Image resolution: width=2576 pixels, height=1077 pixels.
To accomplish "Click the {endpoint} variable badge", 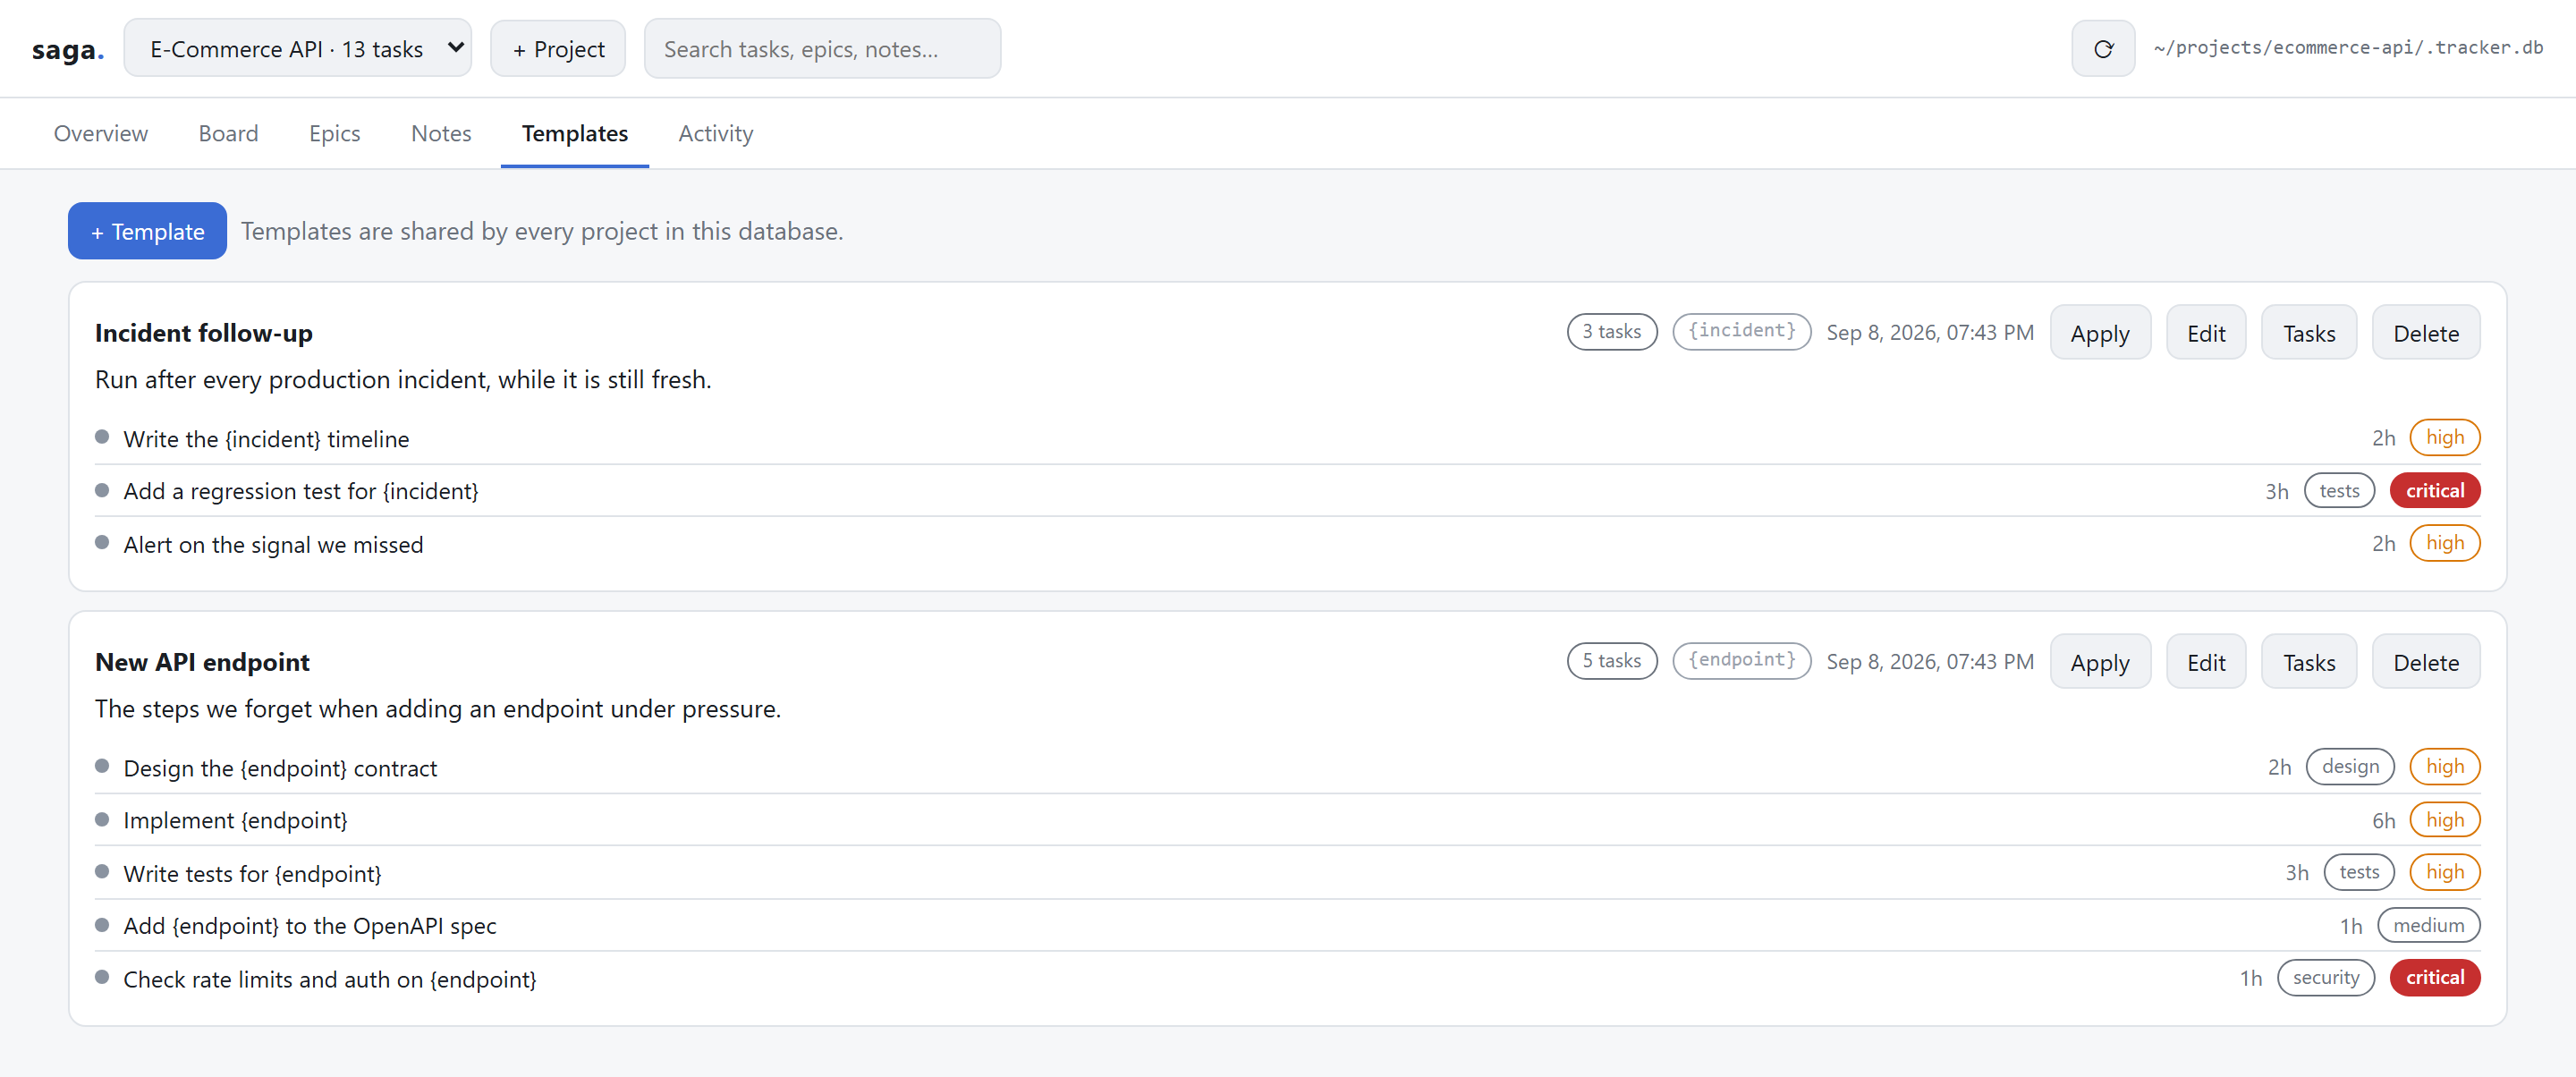I will tap(1741, 660).
